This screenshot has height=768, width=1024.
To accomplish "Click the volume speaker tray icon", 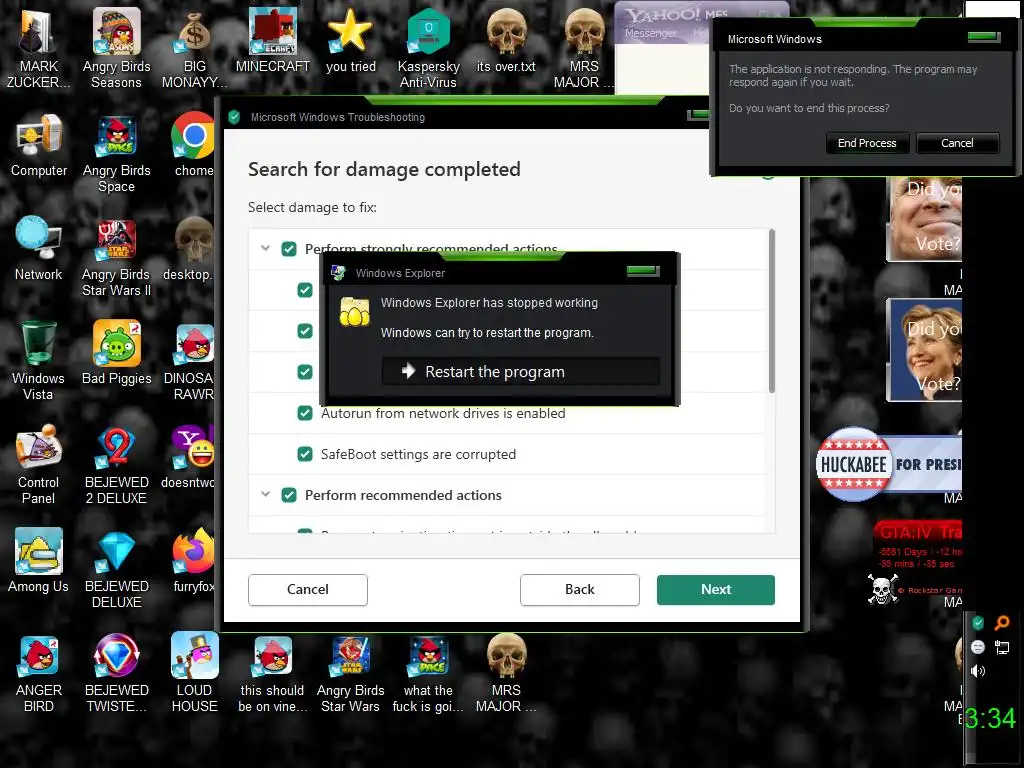I will tap(978, 671).
